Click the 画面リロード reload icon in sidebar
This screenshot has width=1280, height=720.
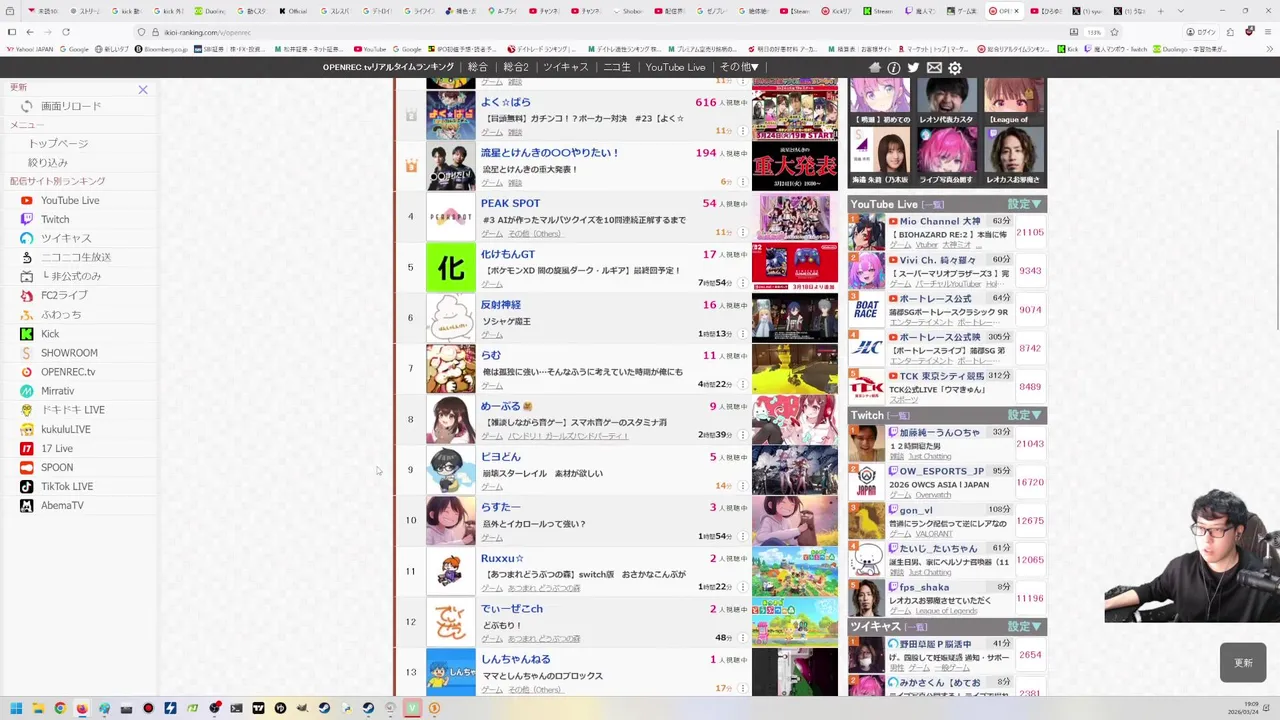pos(27,106)
